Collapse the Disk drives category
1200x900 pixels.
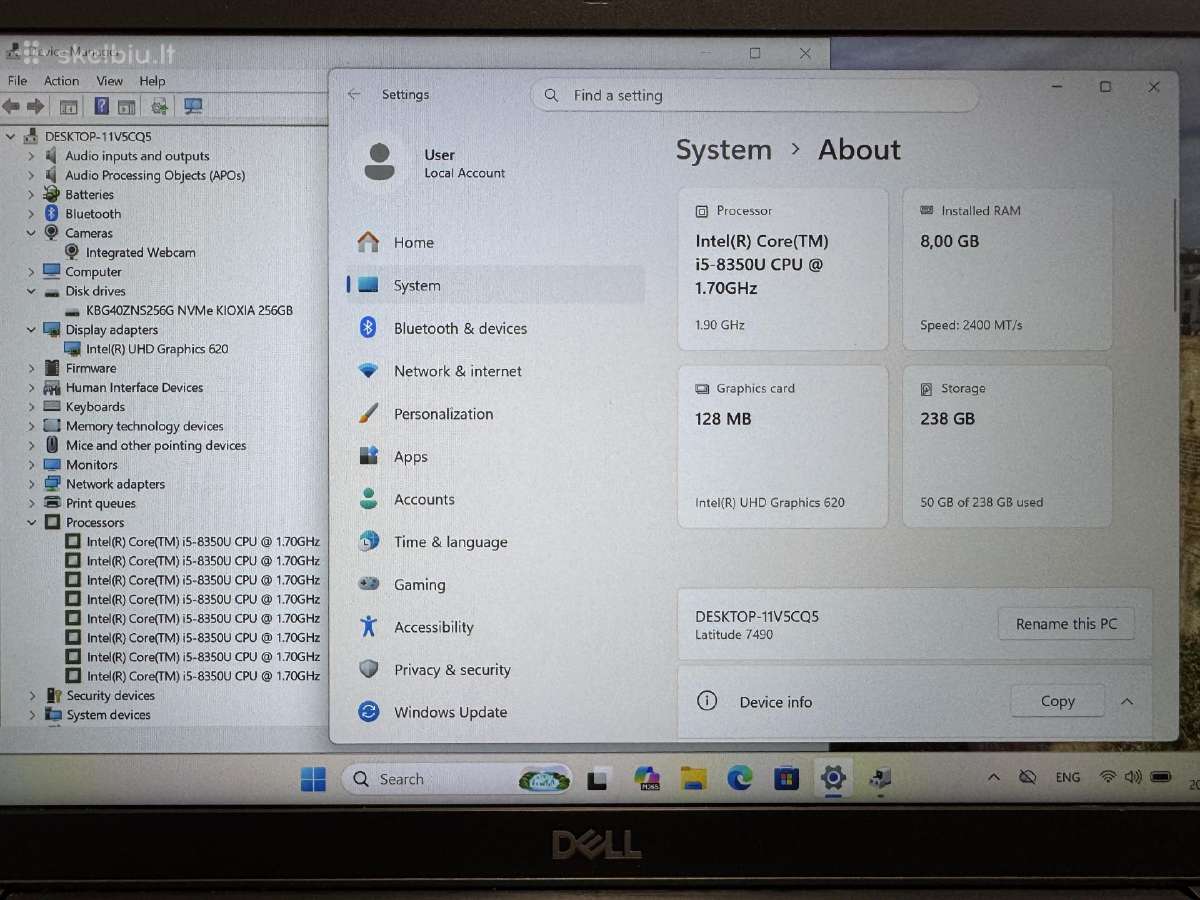tap(31, 291)
